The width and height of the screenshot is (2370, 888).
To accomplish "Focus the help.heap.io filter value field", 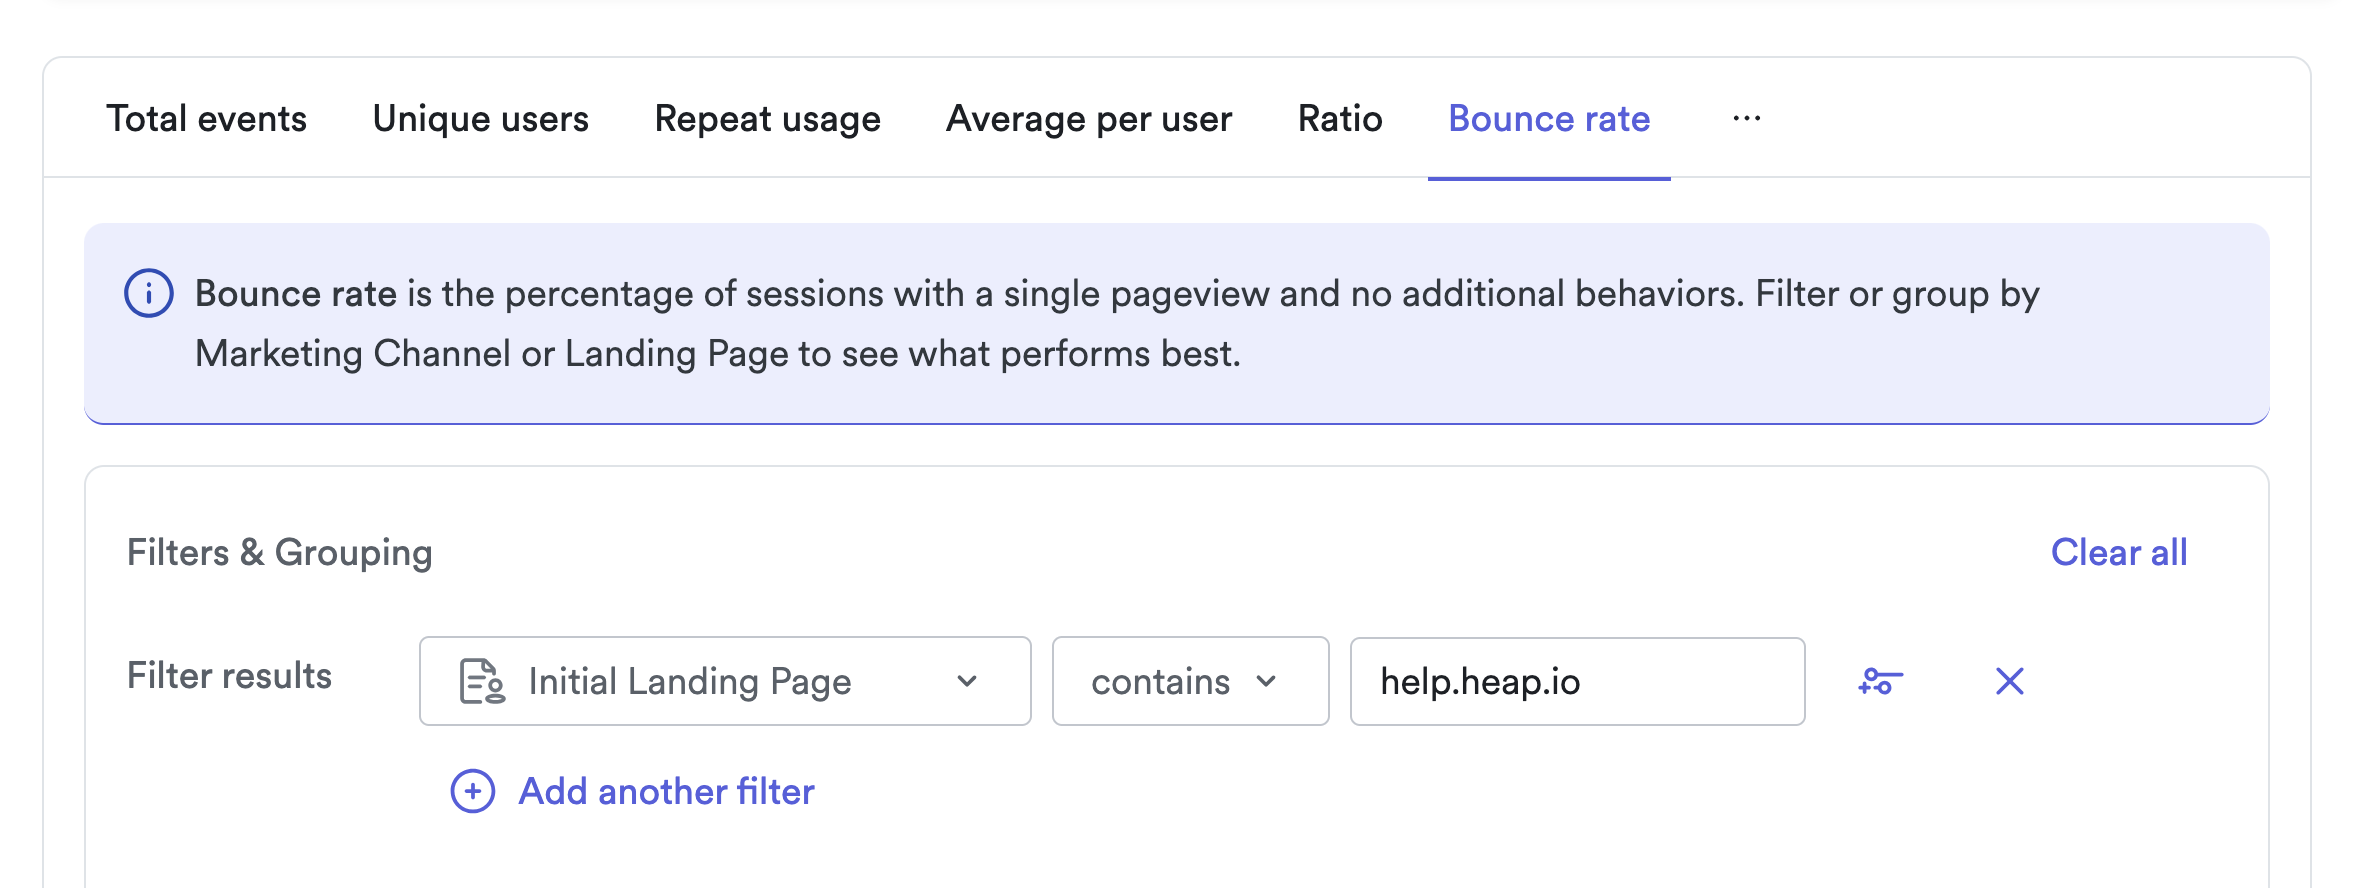I will tap(1576, 681).
